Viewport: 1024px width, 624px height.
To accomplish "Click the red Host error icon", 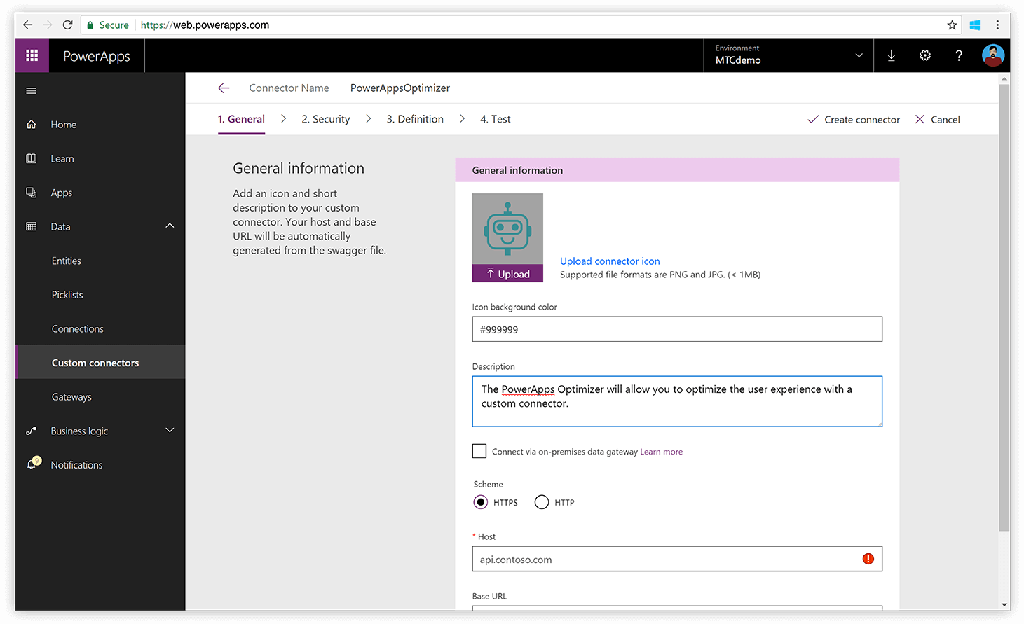I will (867, 559).
